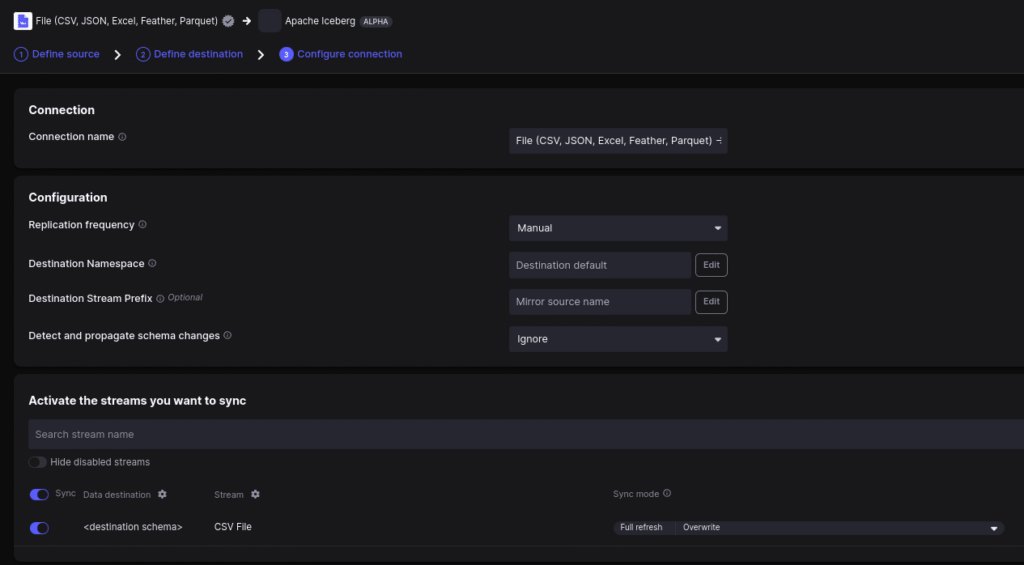This screenshot has height=565, width=1024.
Task: Click the info icon beside Replication frequency
Action: (142, 225)
